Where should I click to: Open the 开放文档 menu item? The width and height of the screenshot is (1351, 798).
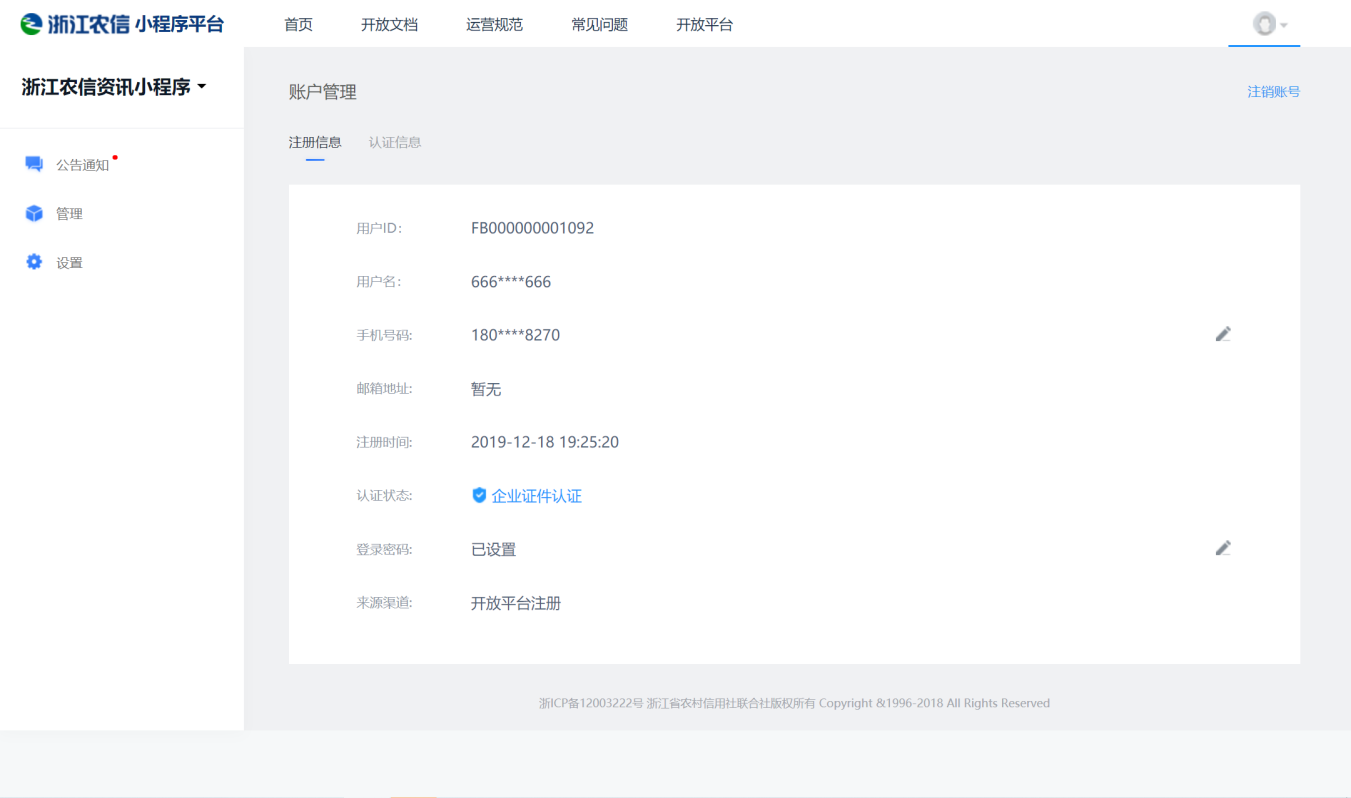[x=389, y=25]
